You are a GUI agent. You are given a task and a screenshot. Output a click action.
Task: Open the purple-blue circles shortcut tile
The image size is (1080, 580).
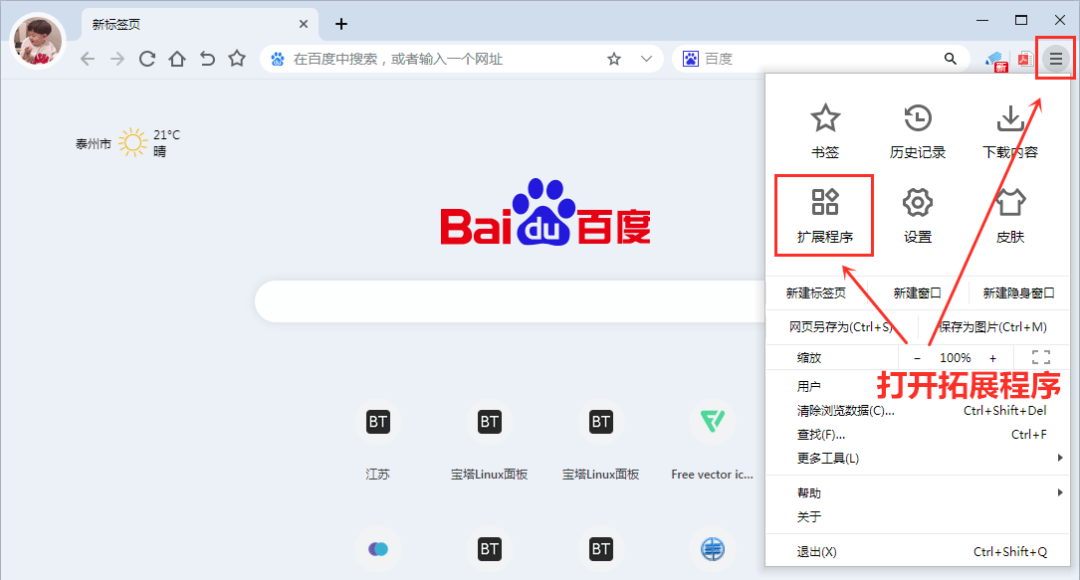(377, 549)
